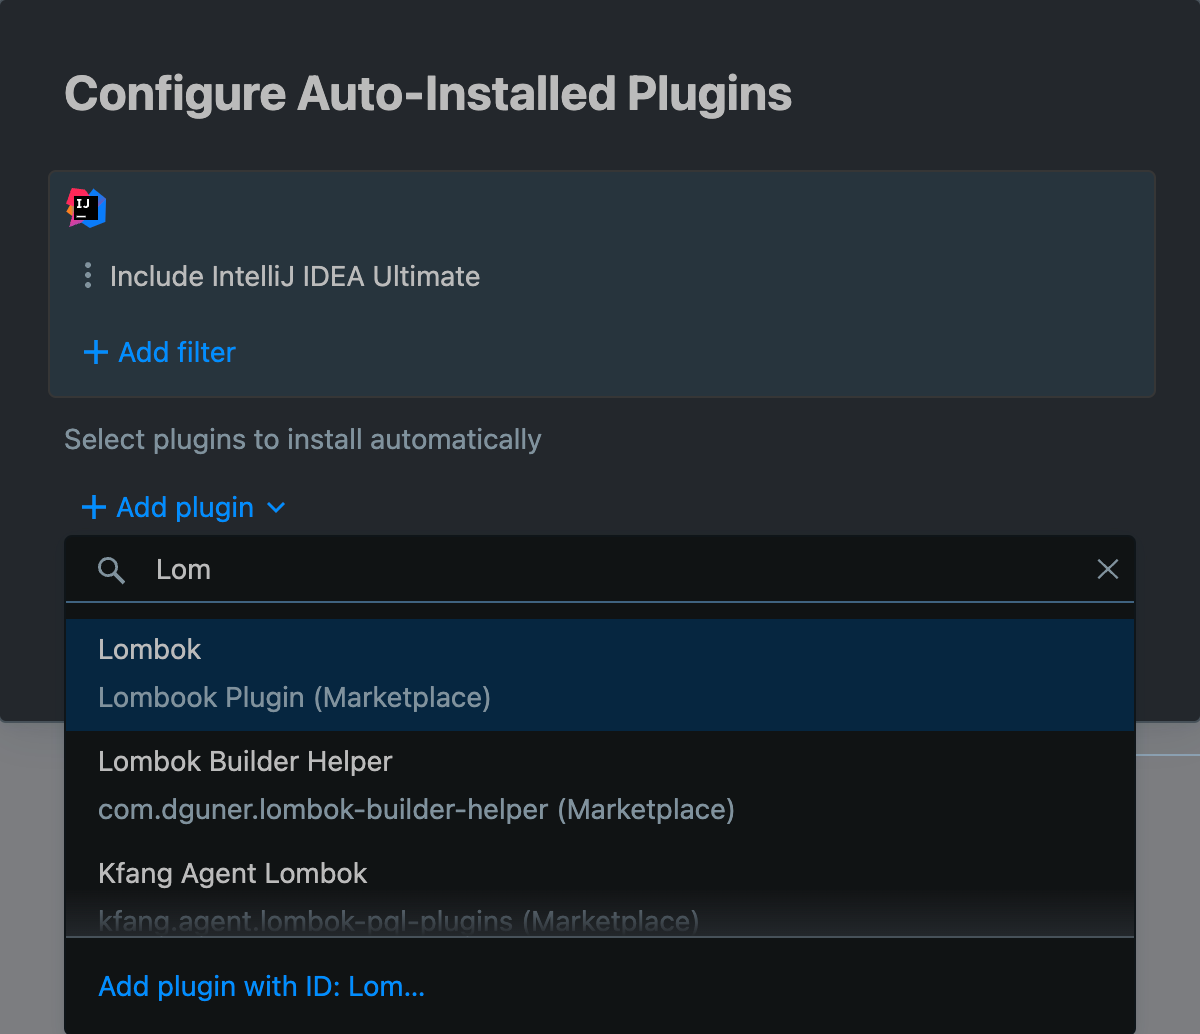Open the kebab menu beside Include IntelliJ IDEA Ultimate
The width and height of the screenshot is (1200, 1034).
pyautogui.click(x=88, y=276)
